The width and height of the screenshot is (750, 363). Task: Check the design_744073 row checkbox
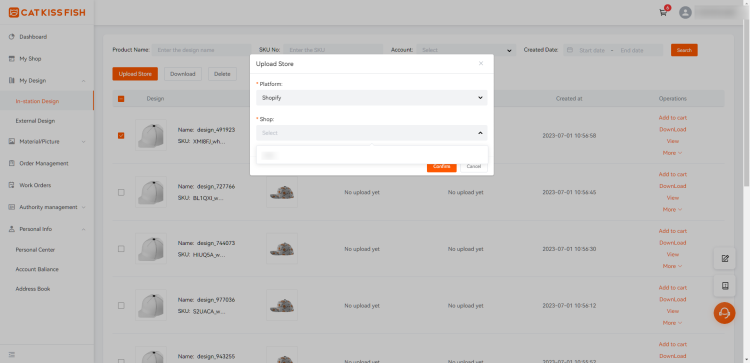(x=121, y=249)
